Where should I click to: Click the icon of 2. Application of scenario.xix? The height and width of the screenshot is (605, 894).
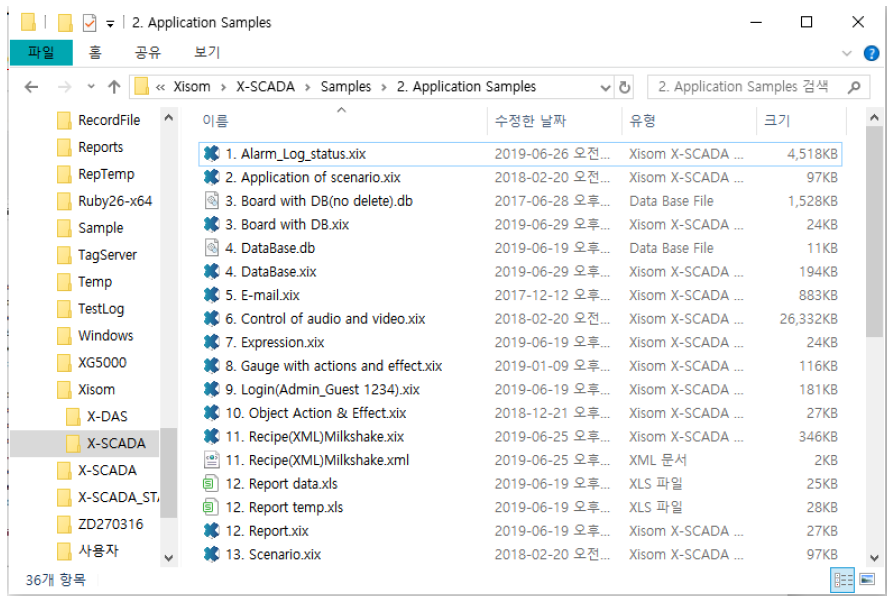tap(212, 177)
